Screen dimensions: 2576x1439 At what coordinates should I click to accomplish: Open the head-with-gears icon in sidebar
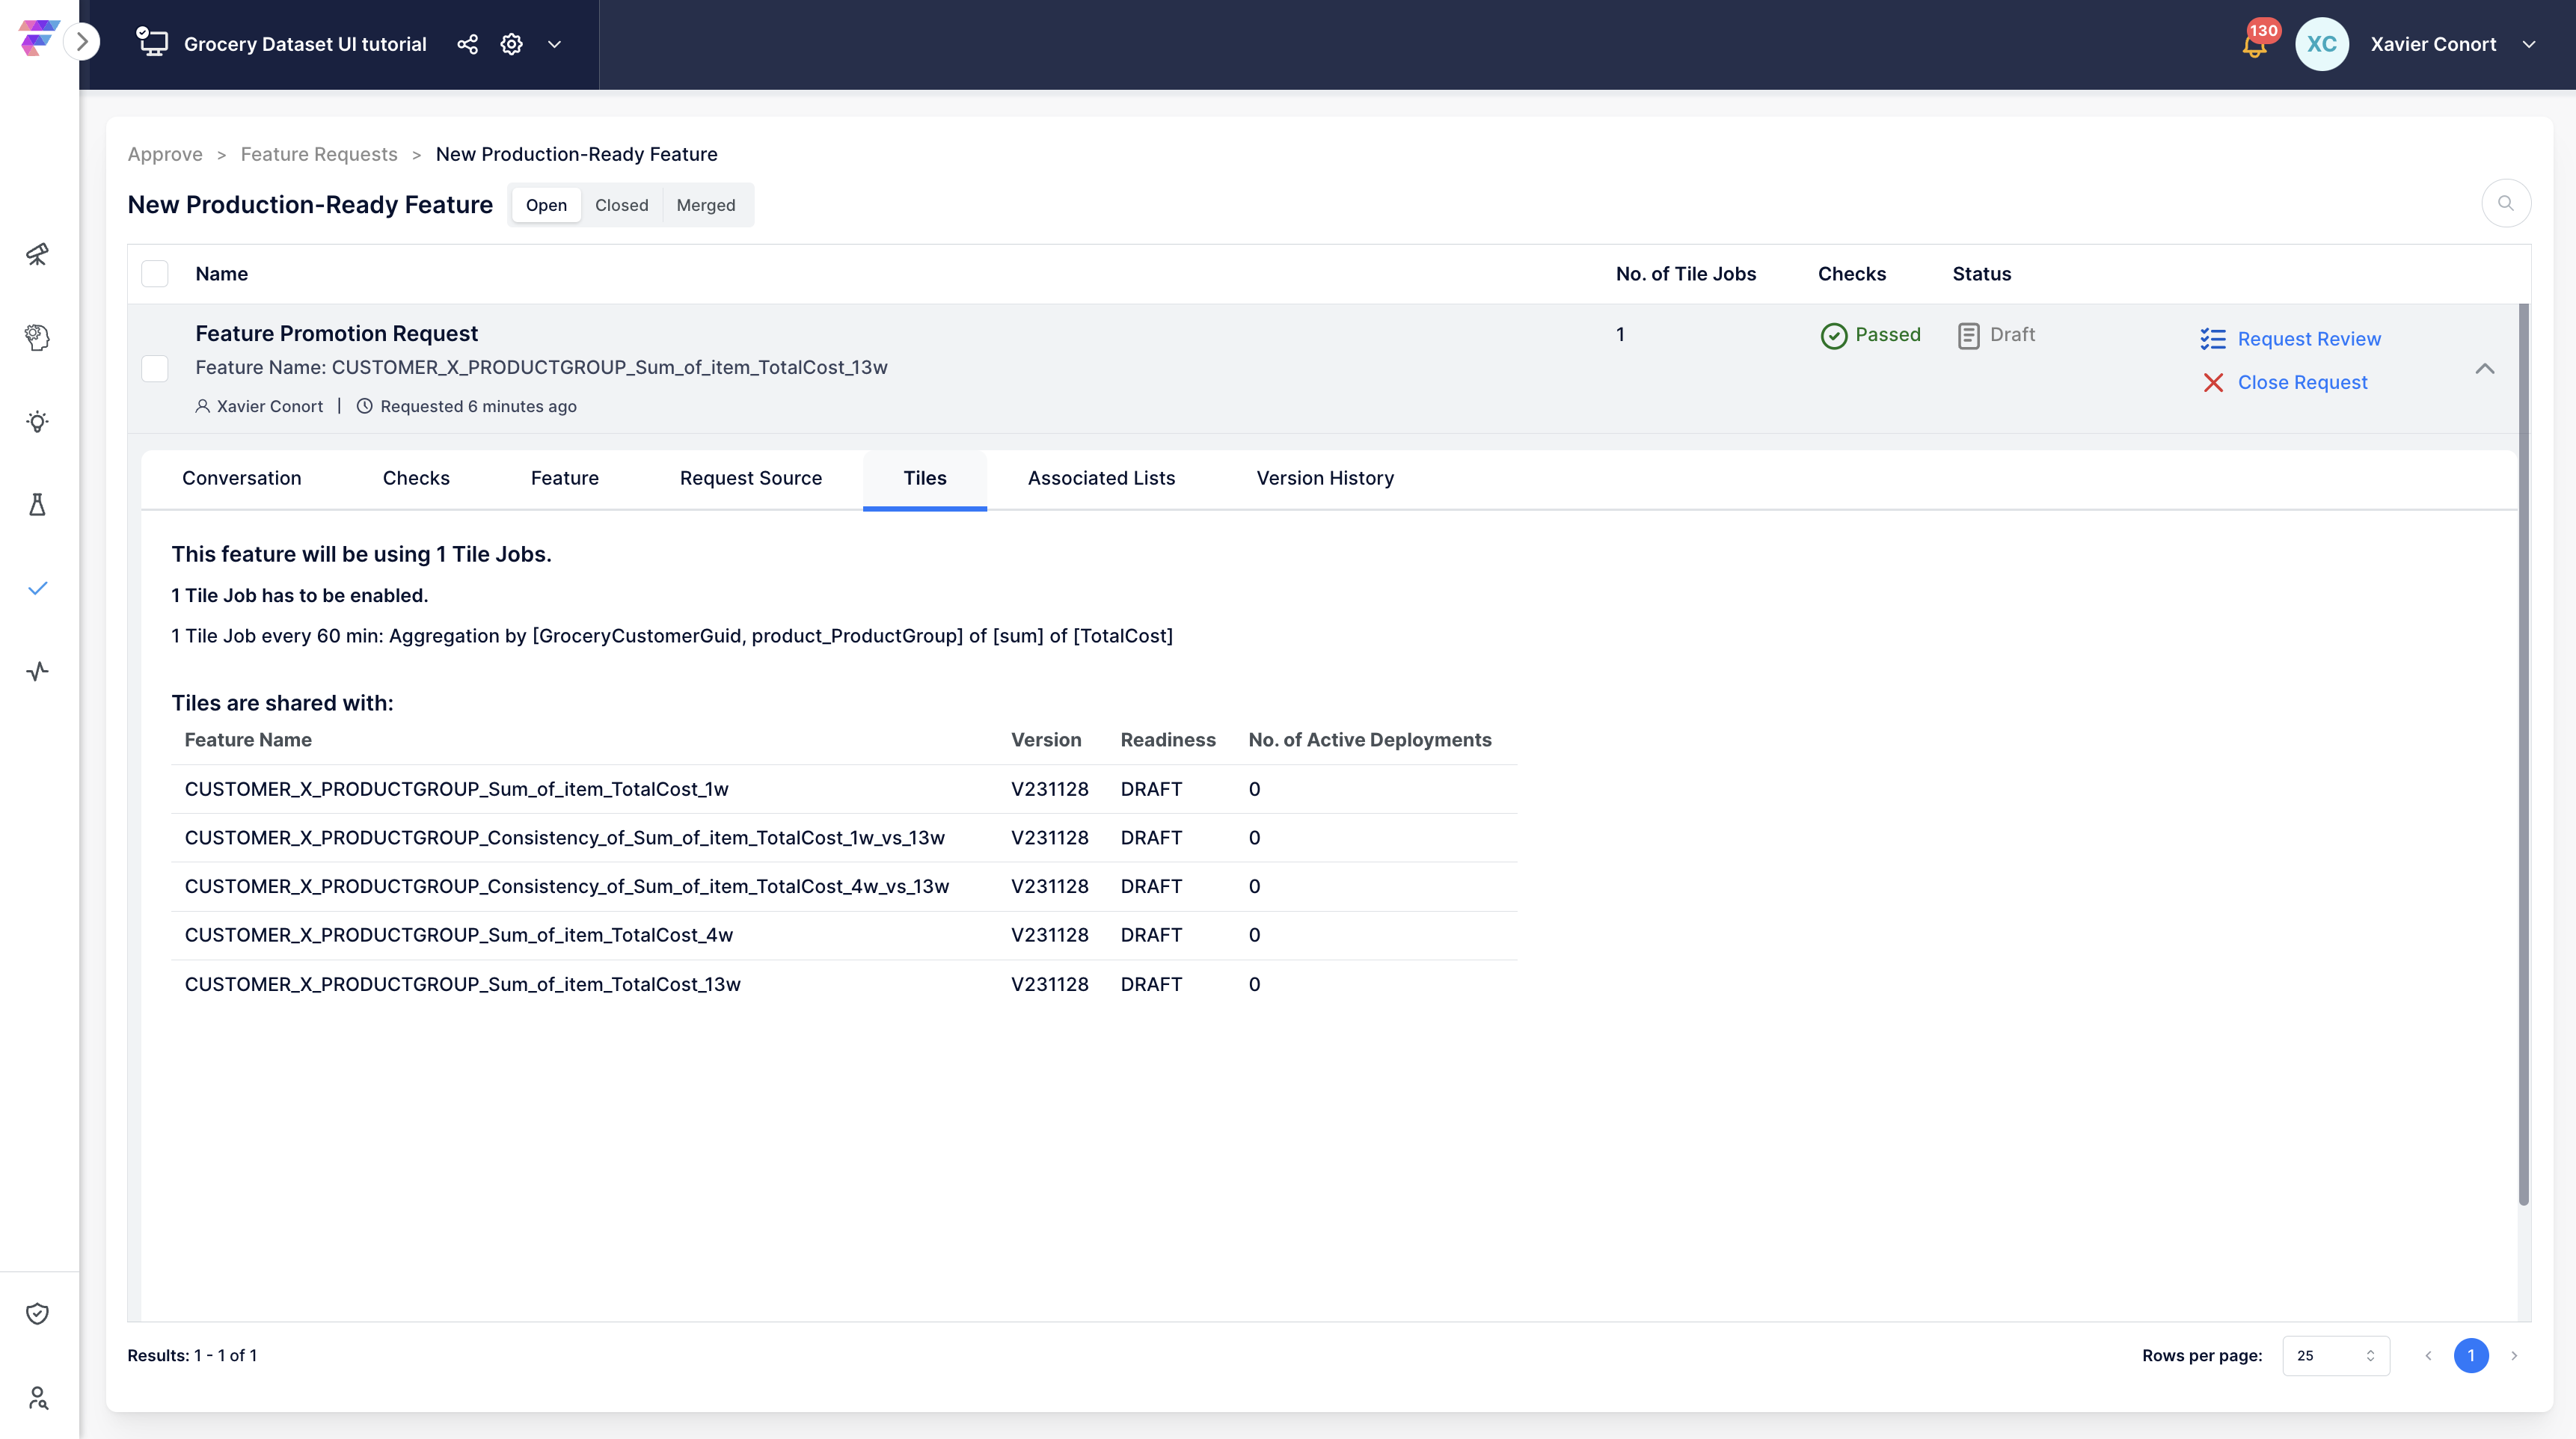coord(38,338)
